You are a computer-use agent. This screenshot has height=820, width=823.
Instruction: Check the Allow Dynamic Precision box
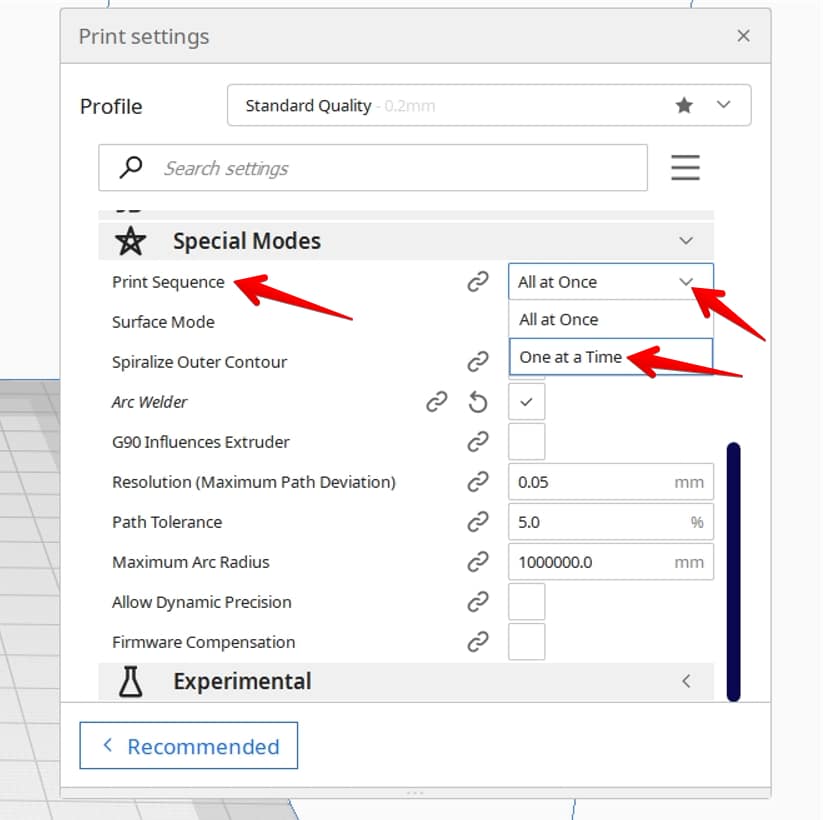pyautogui.click(x=526, y=601)
